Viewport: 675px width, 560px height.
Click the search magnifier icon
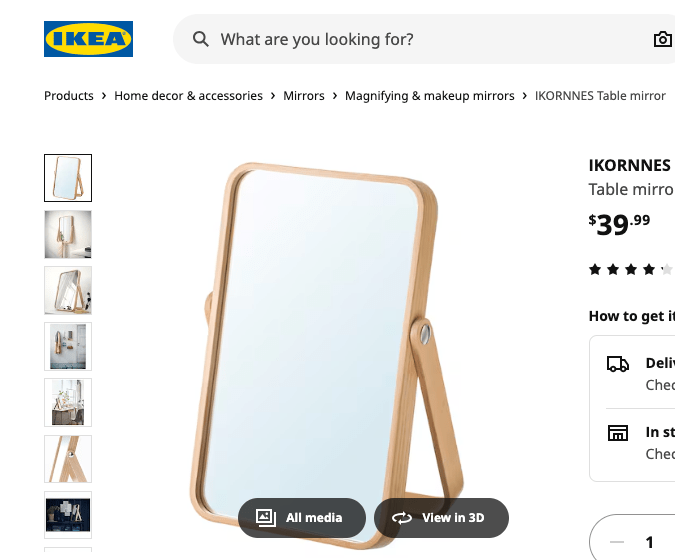[201, 39]
